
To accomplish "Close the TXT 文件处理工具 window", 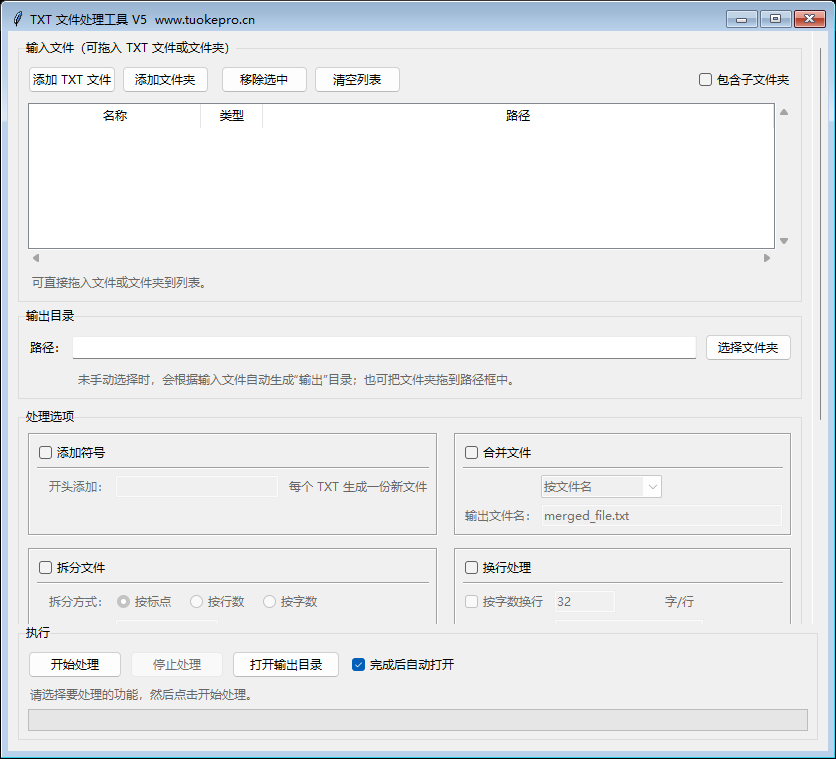I will [810, 19].
